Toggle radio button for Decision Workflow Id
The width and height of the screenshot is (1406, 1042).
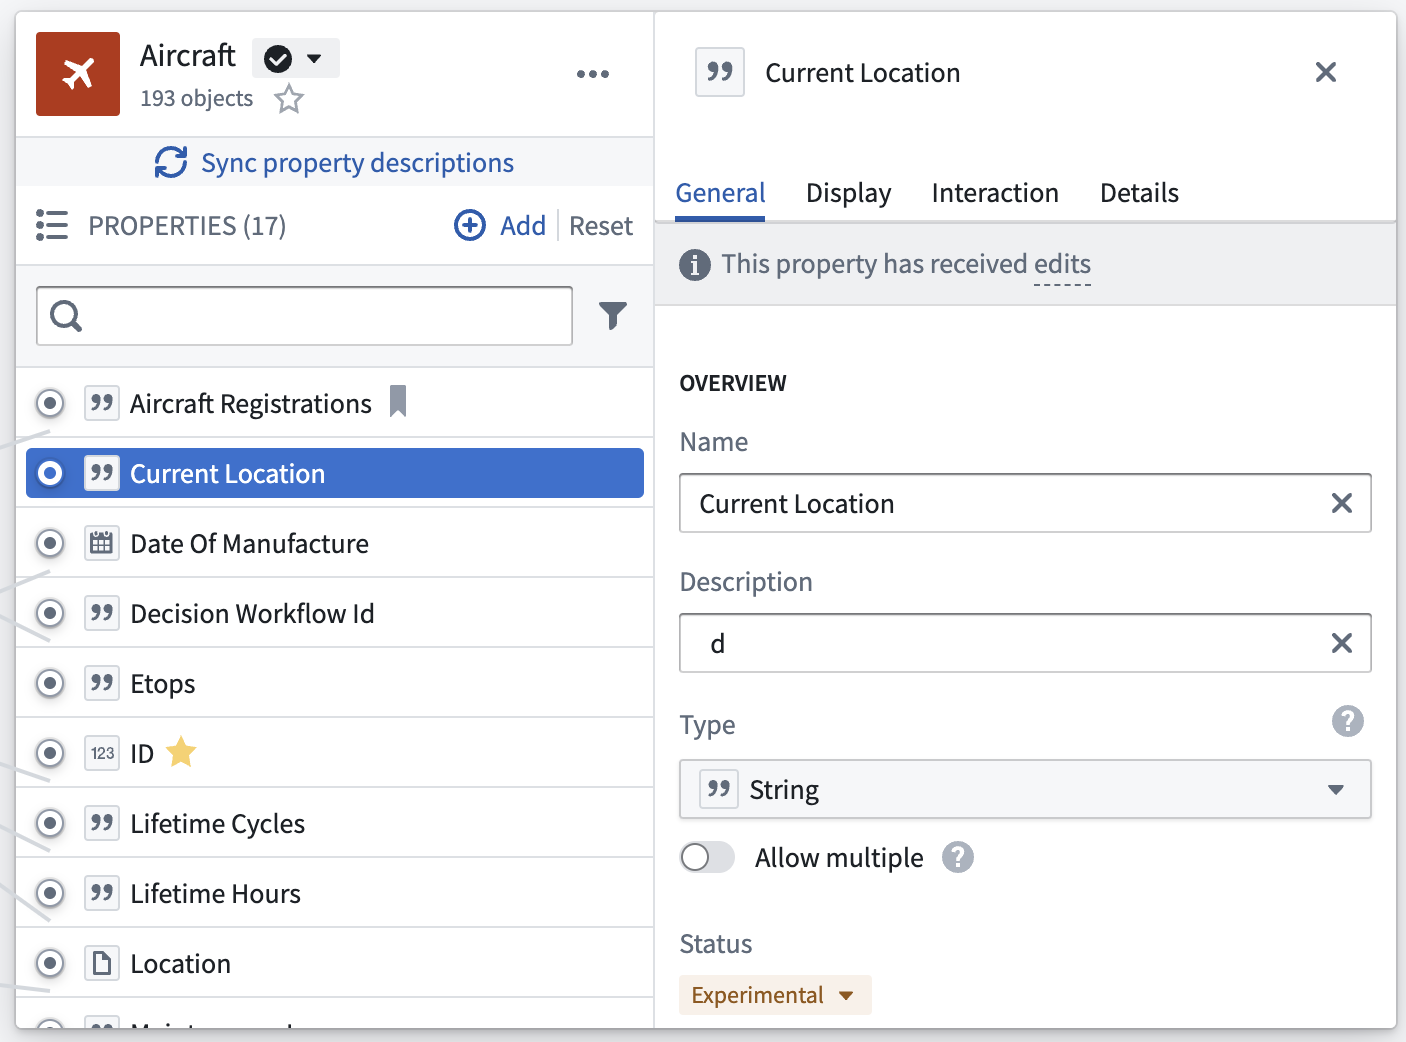[50, 613]
